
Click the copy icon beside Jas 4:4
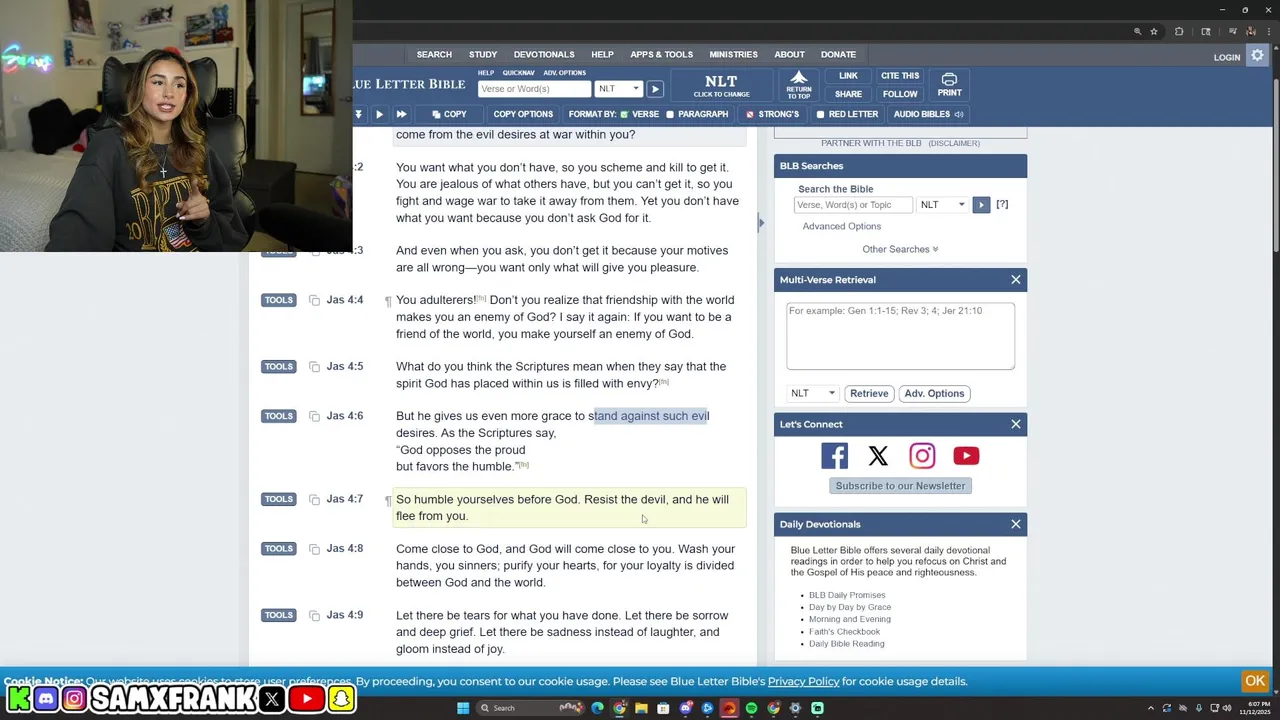point(314,300)
